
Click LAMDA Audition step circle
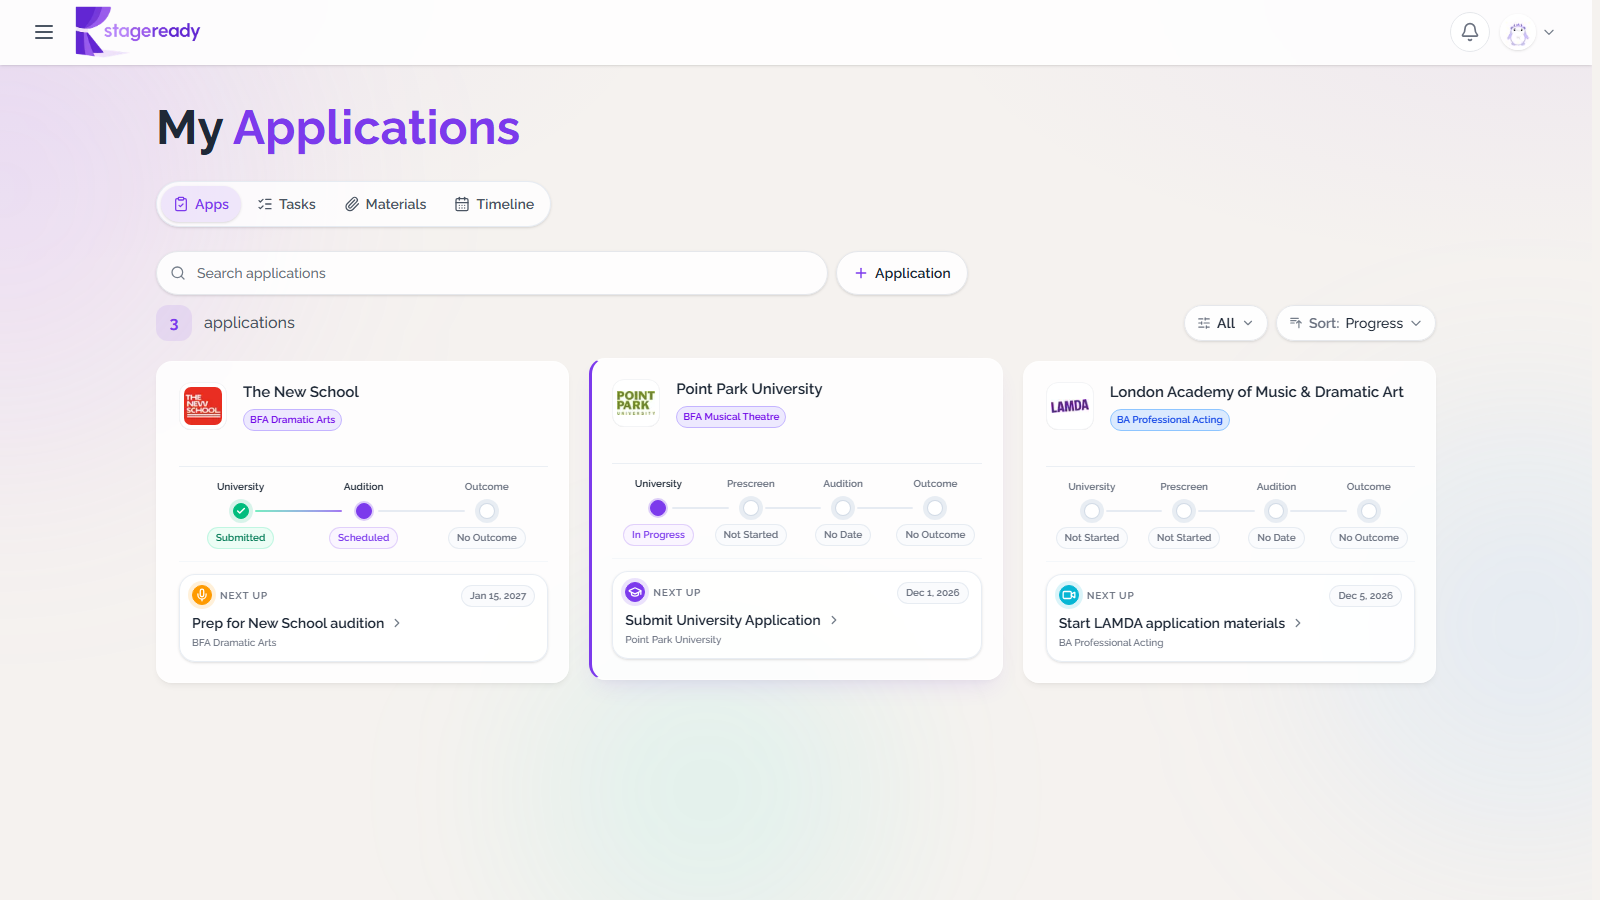click(x=1276, y=511)
